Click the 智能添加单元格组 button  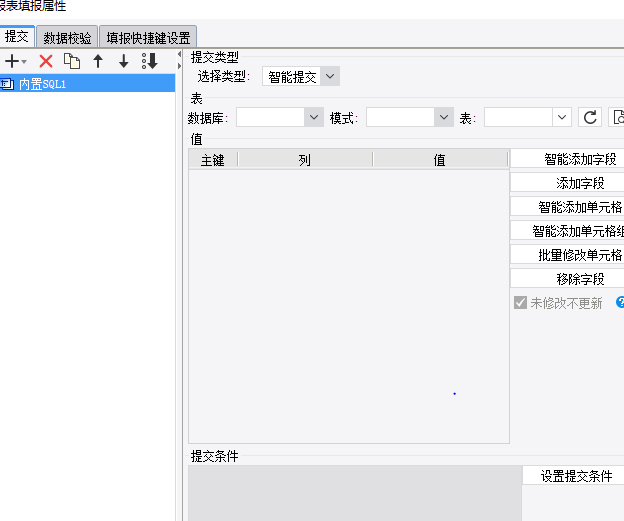567,231
